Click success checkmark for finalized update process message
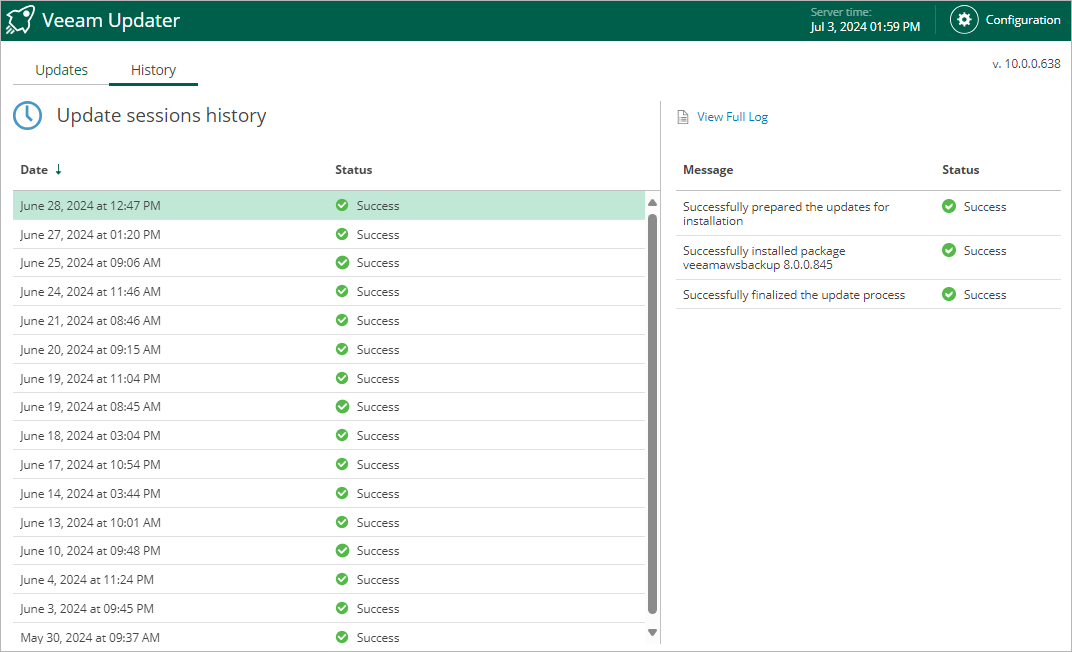This screenshot has height=652, width=1072. point(949,294)
